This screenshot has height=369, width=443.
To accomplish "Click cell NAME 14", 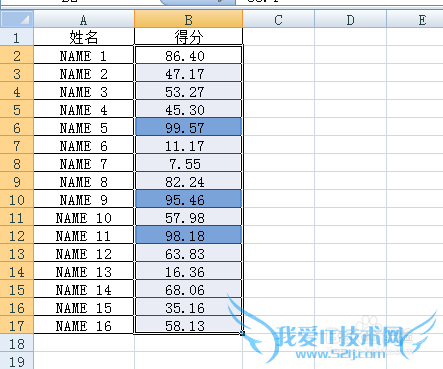I will 84,289.
